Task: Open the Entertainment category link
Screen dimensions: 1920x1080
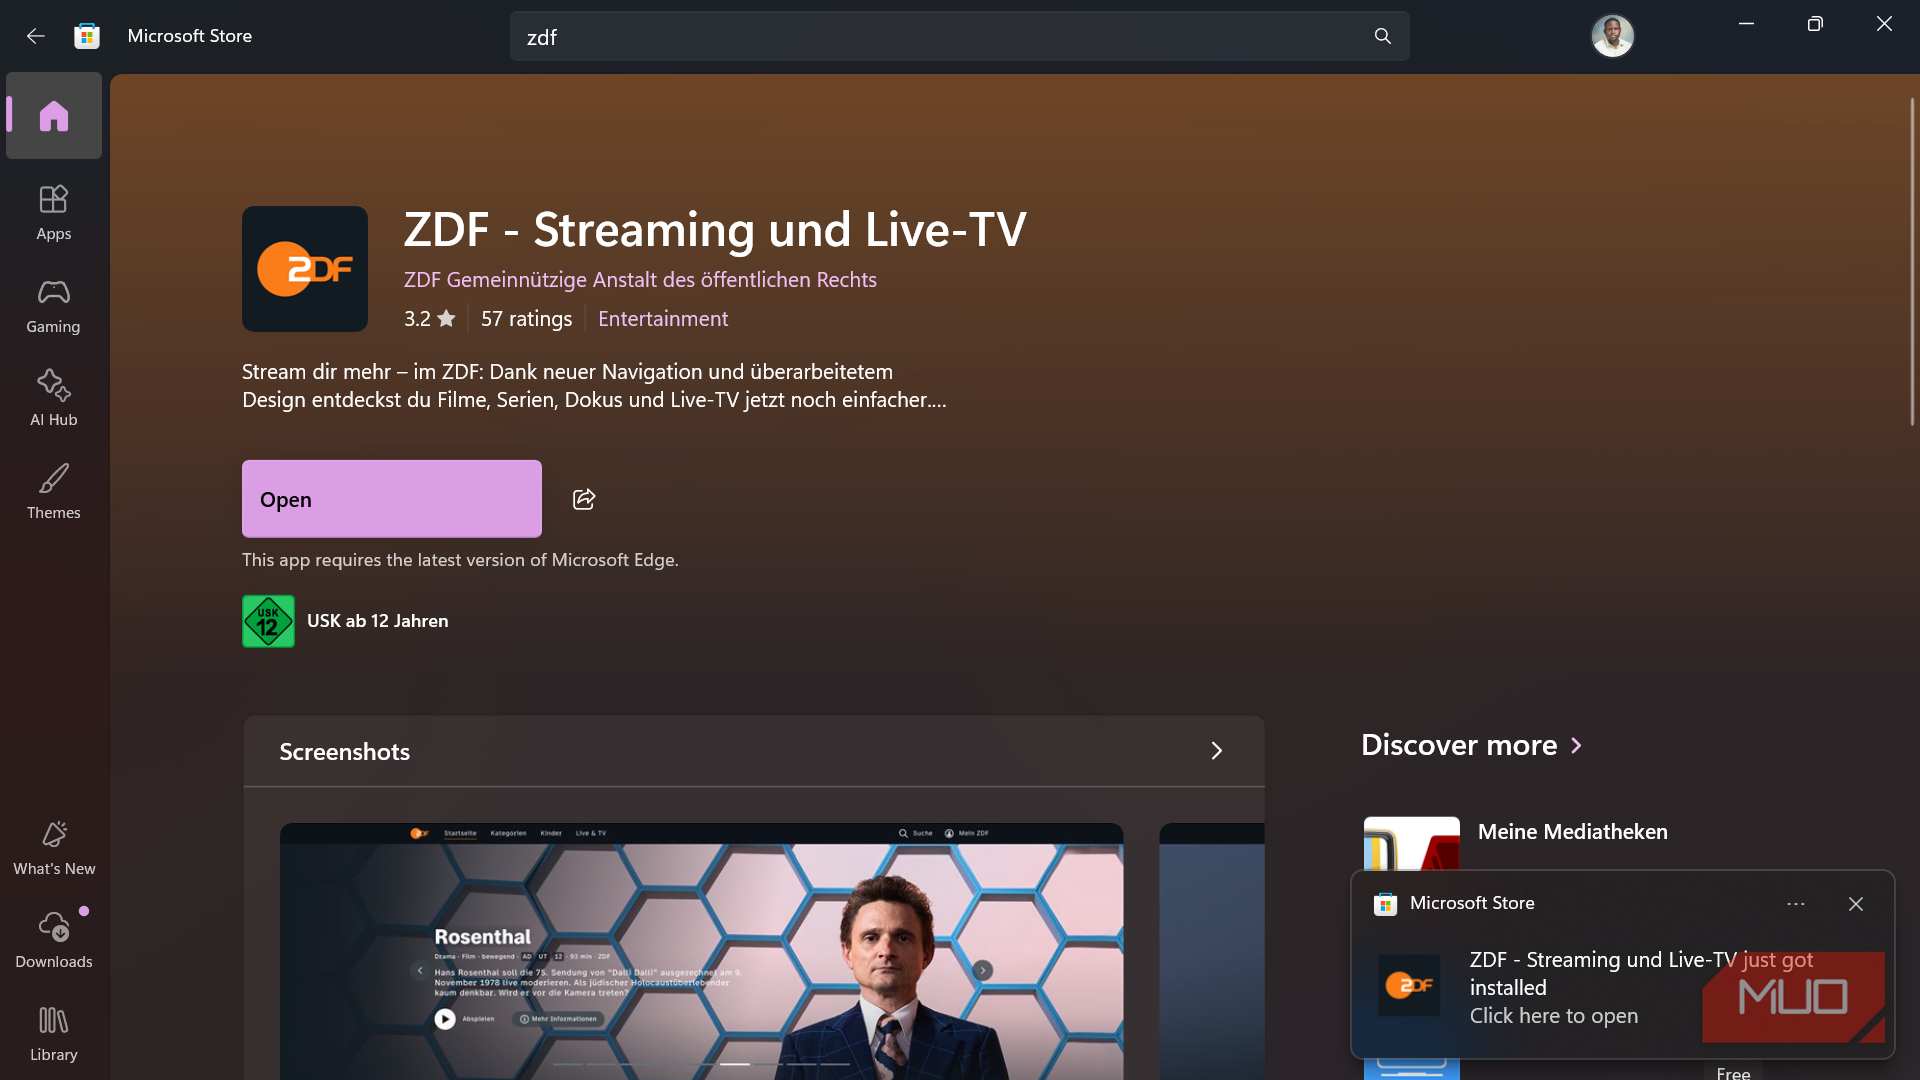Action: tap(663, 319)
